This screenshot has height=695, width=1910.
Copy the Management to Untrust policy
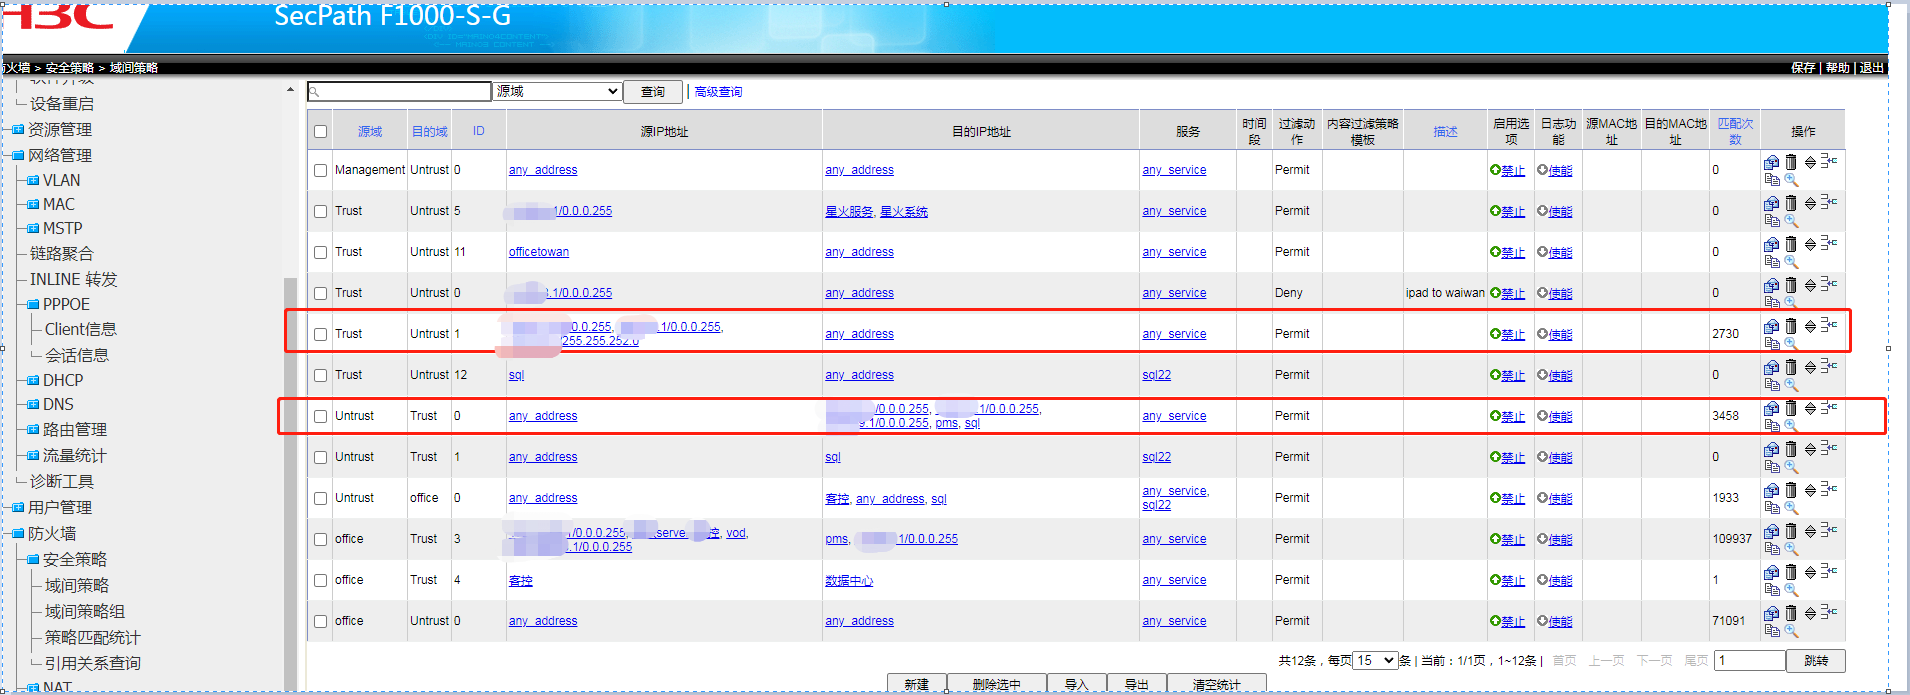(x=1771, y=180)
